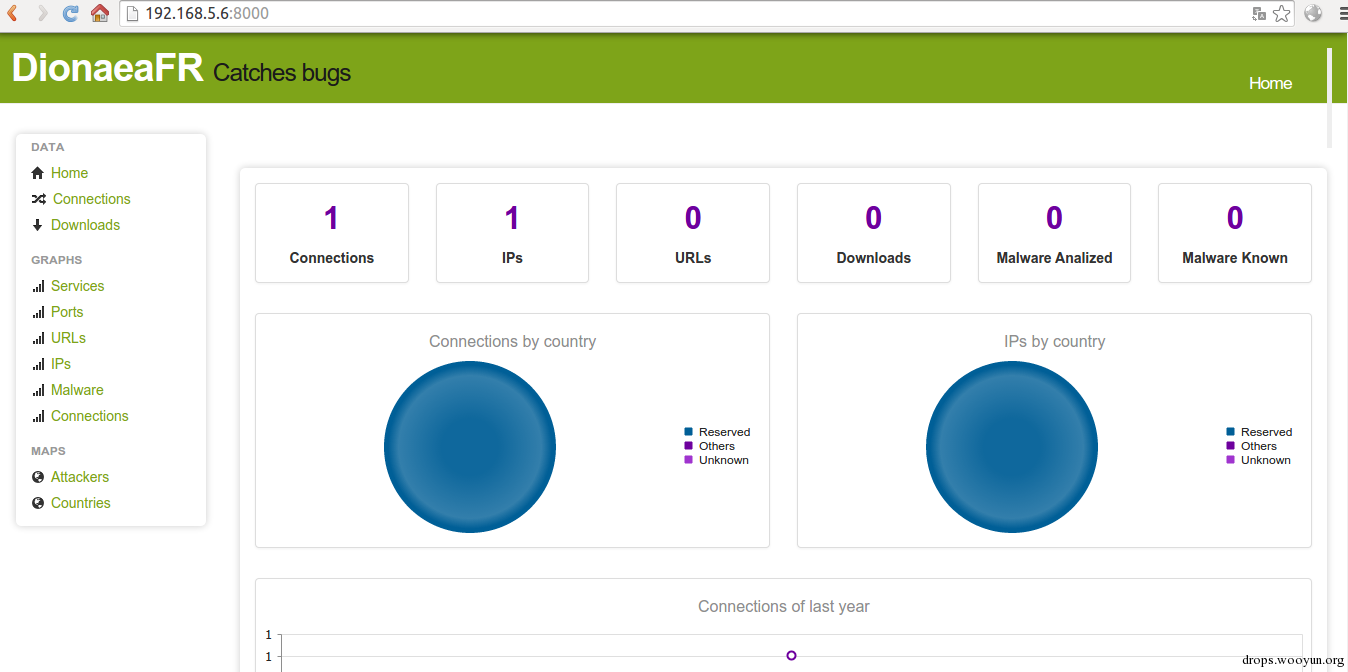Open the Services graph link
Viewport: 1348px width, 672px height.
pos(77,286)
